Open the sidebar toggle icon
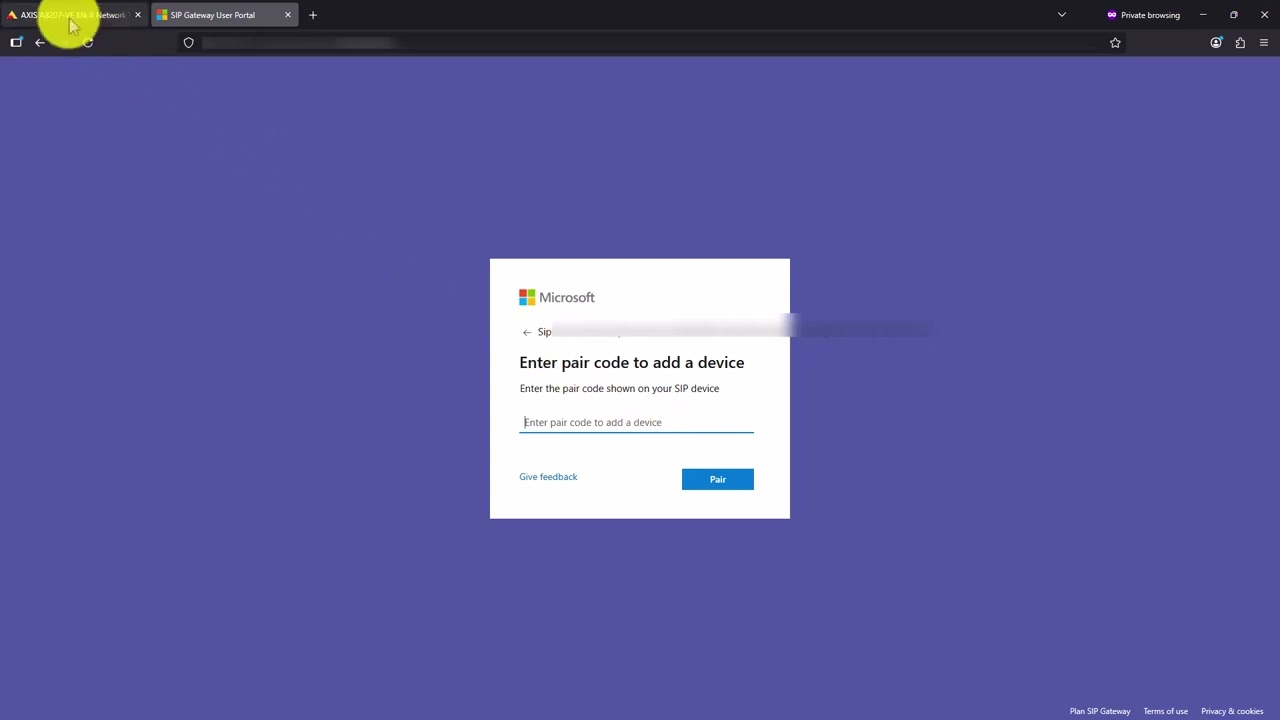1280x720 pixels. pyautogui.click(x=16, y=43)
